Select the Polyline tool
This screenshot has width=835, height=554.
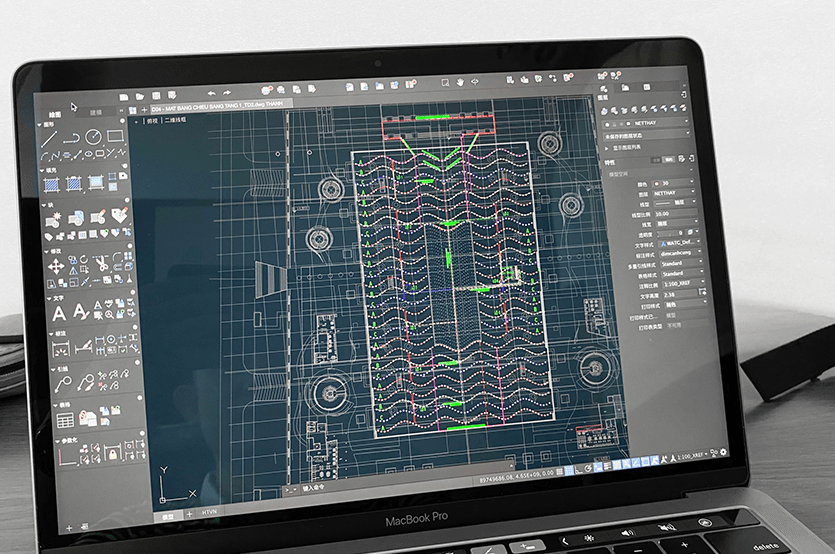coord(71,138)
